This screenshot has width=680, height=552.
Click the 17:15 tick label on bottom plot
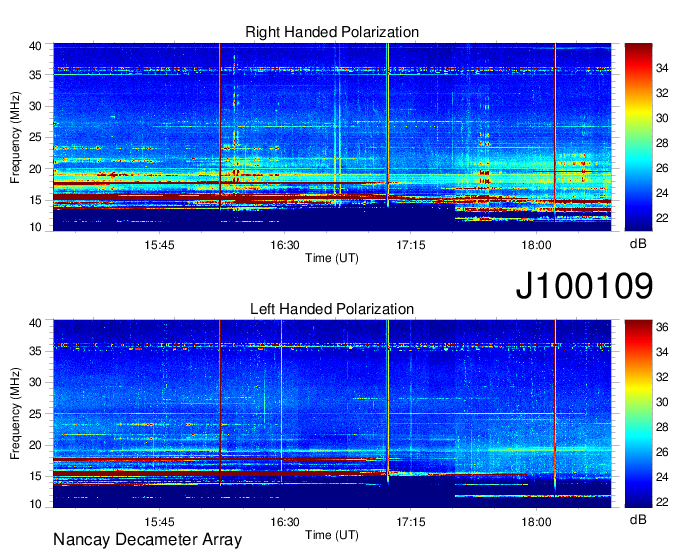[x=411, y=522]
